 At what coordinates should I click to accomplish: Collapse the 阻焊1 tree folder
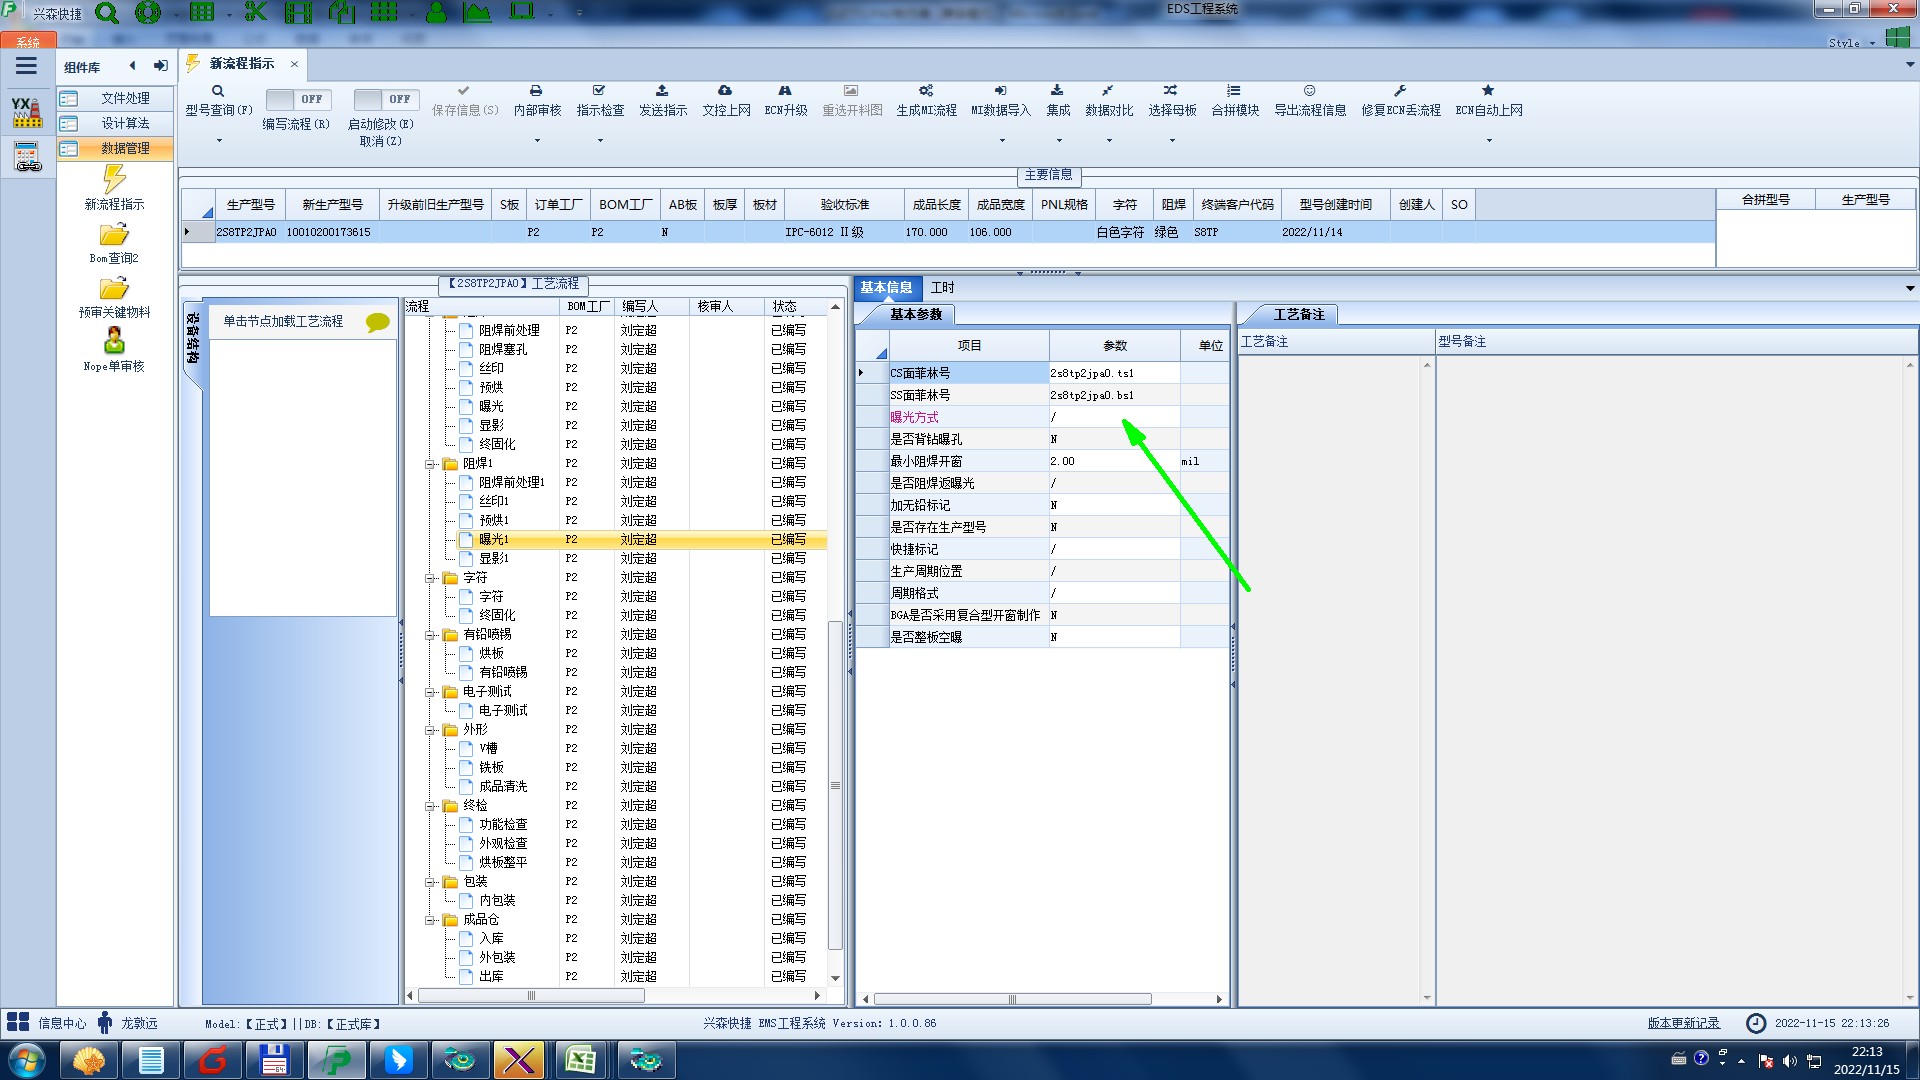(x=430, y=464)
